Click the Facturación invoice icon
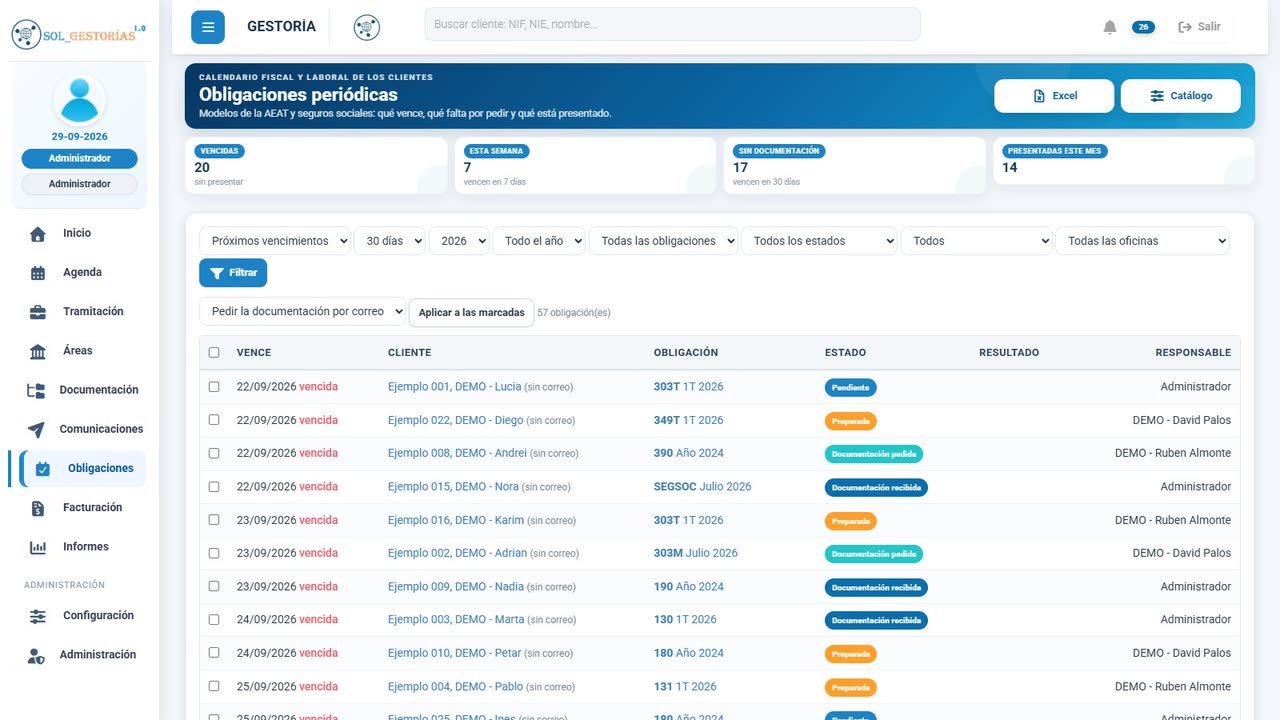This screenshot has width=1280, height=720. tap(38, 508)
